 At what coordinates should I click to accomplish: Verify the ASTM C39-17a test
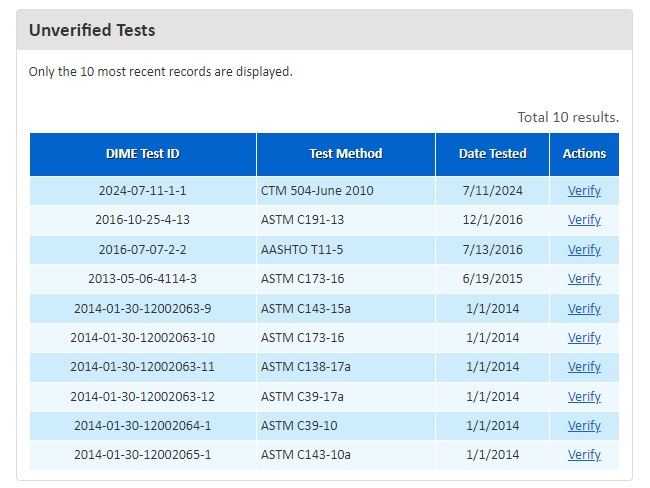tap(584, 397)
